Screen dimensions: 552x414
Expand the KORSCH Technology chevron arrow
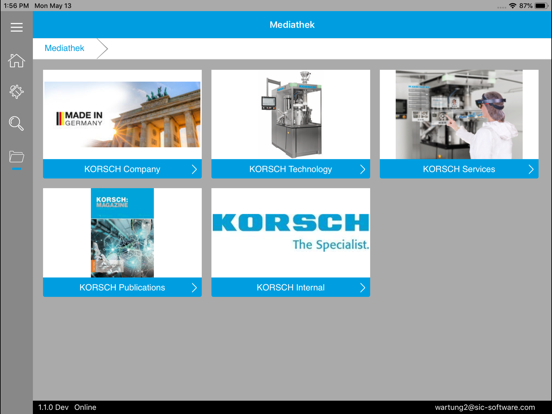pos(363,169)
